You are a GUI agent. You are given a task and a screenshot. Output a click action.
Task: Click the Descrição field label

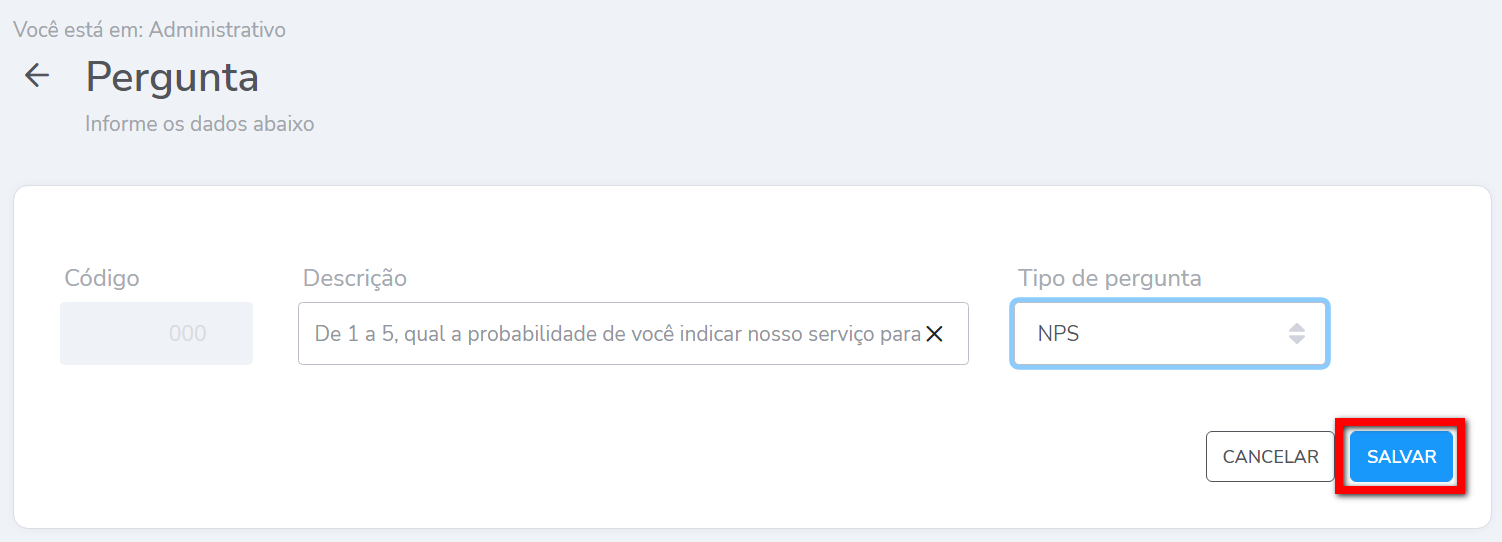click(x=355, y=278)
